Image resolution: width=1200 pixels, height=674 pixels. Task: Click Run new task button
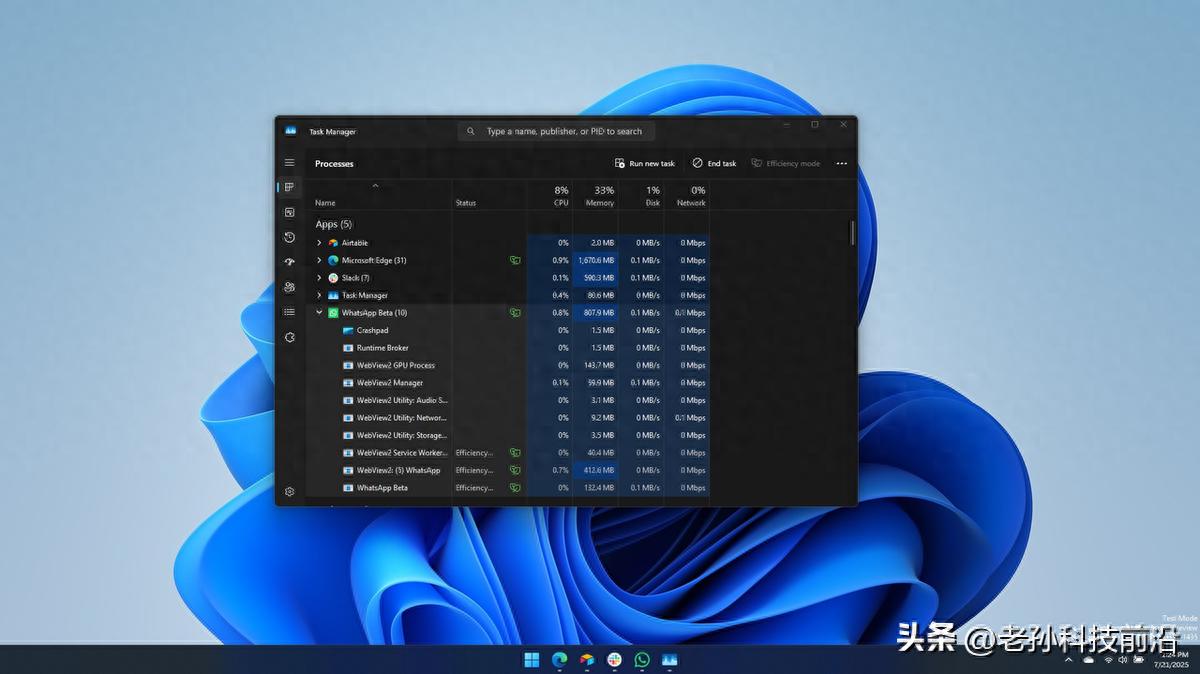click(645, 163)
